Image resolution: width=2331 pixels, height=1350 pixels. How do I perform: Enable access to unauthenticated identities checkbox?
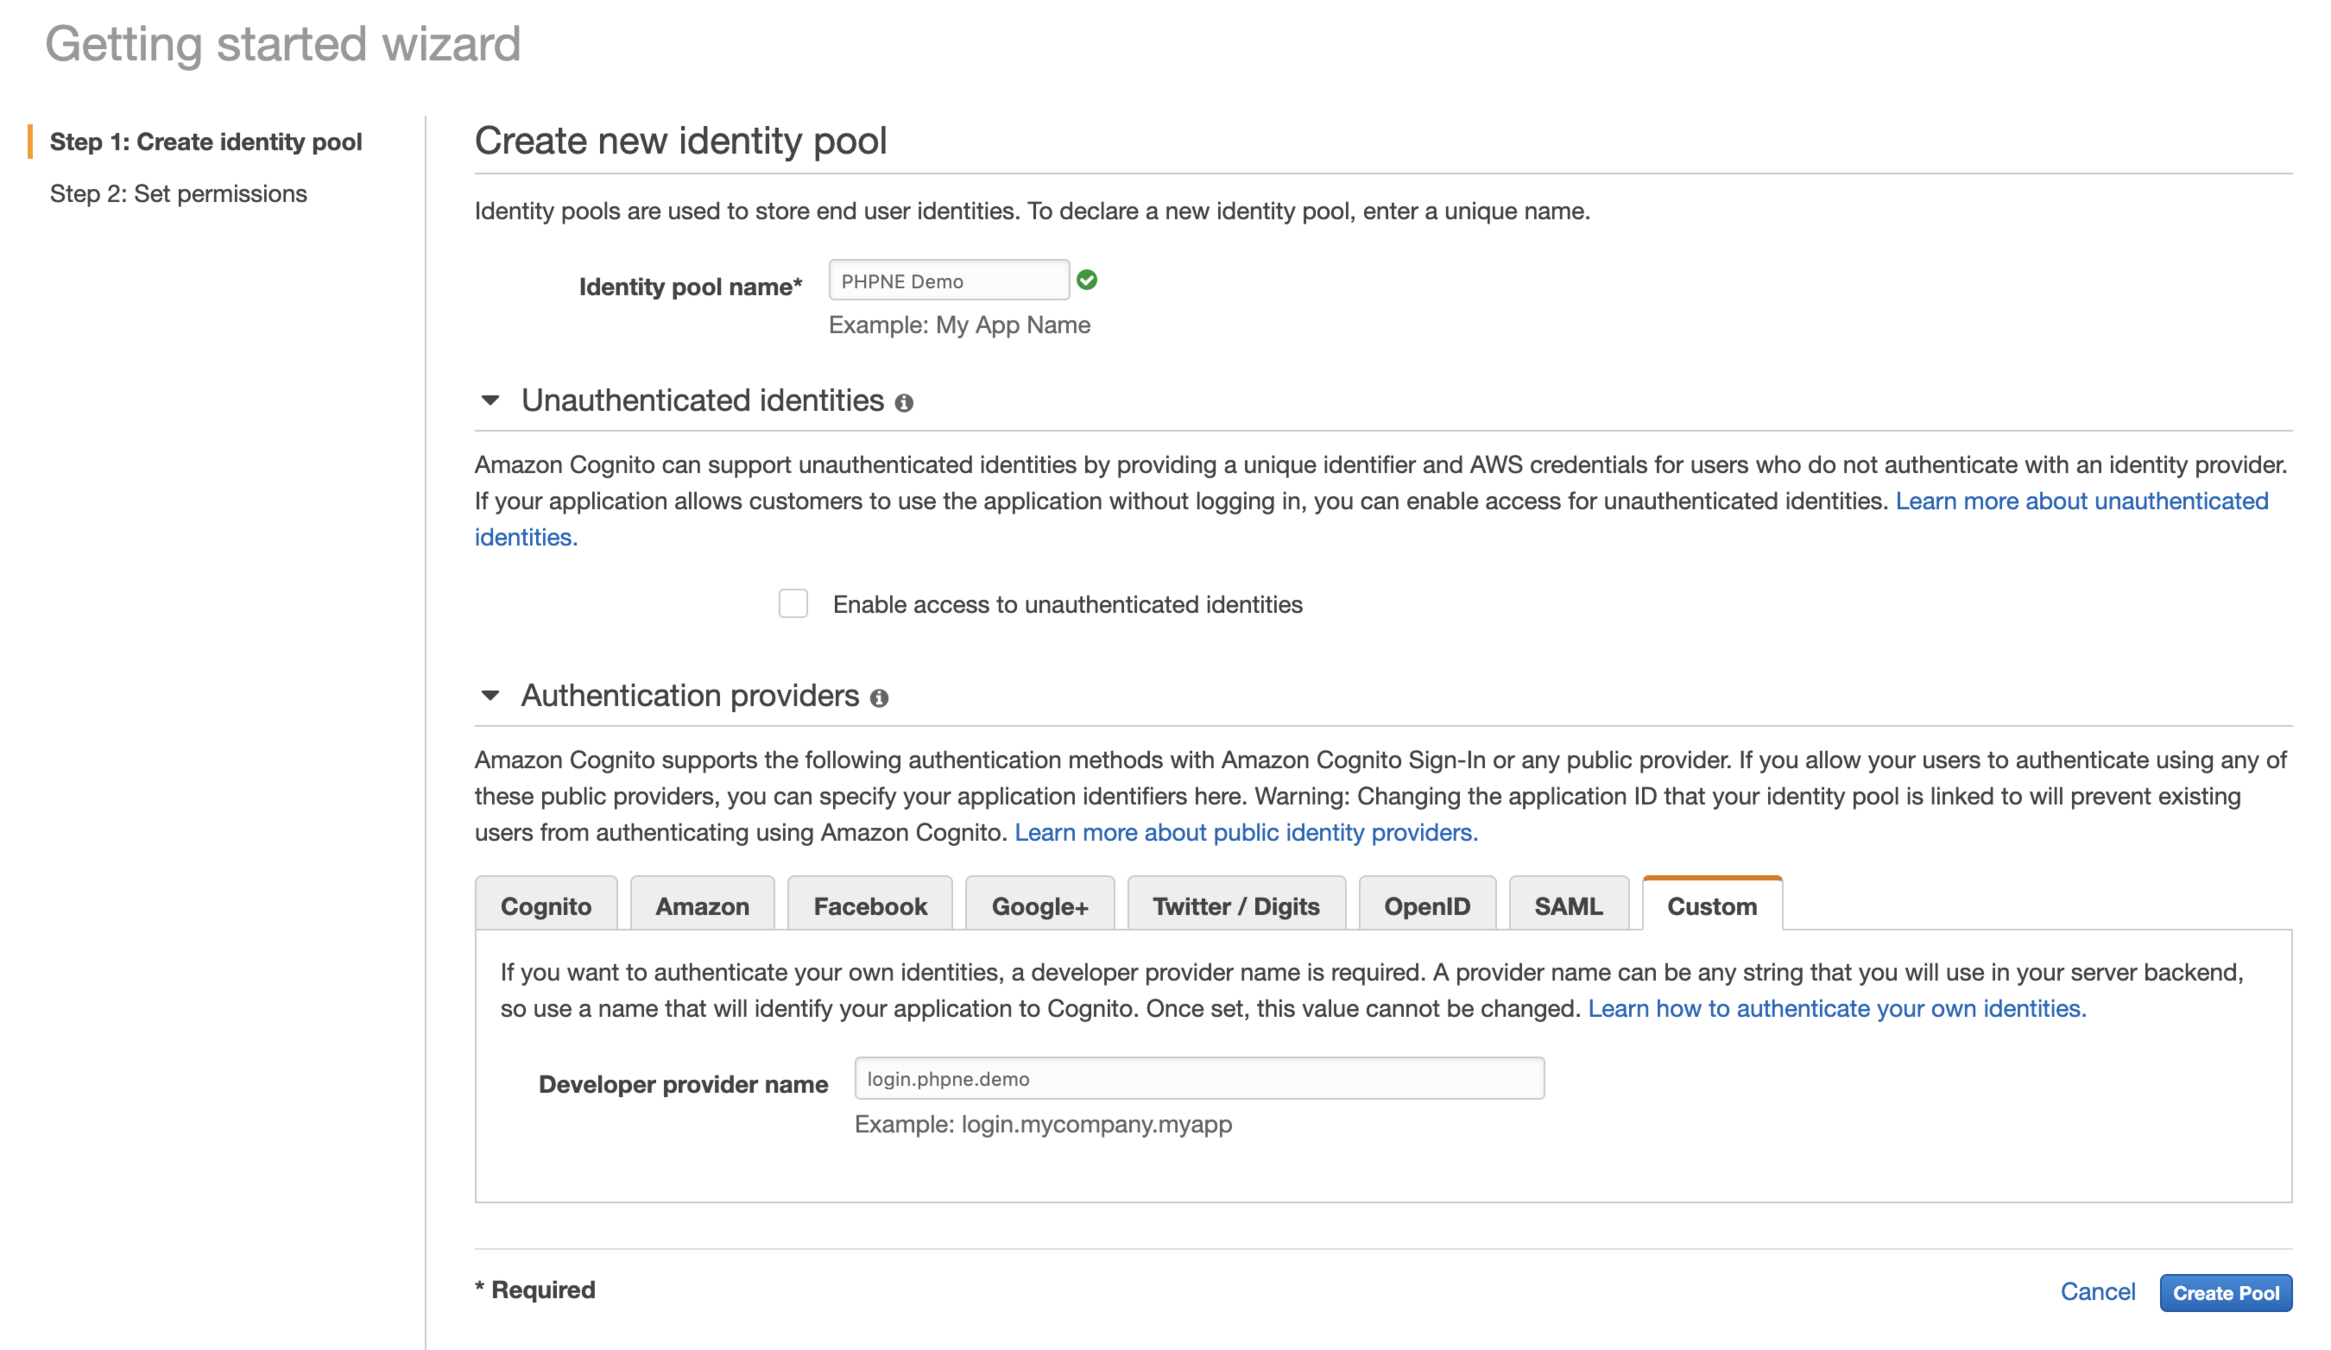click(793, 604)
